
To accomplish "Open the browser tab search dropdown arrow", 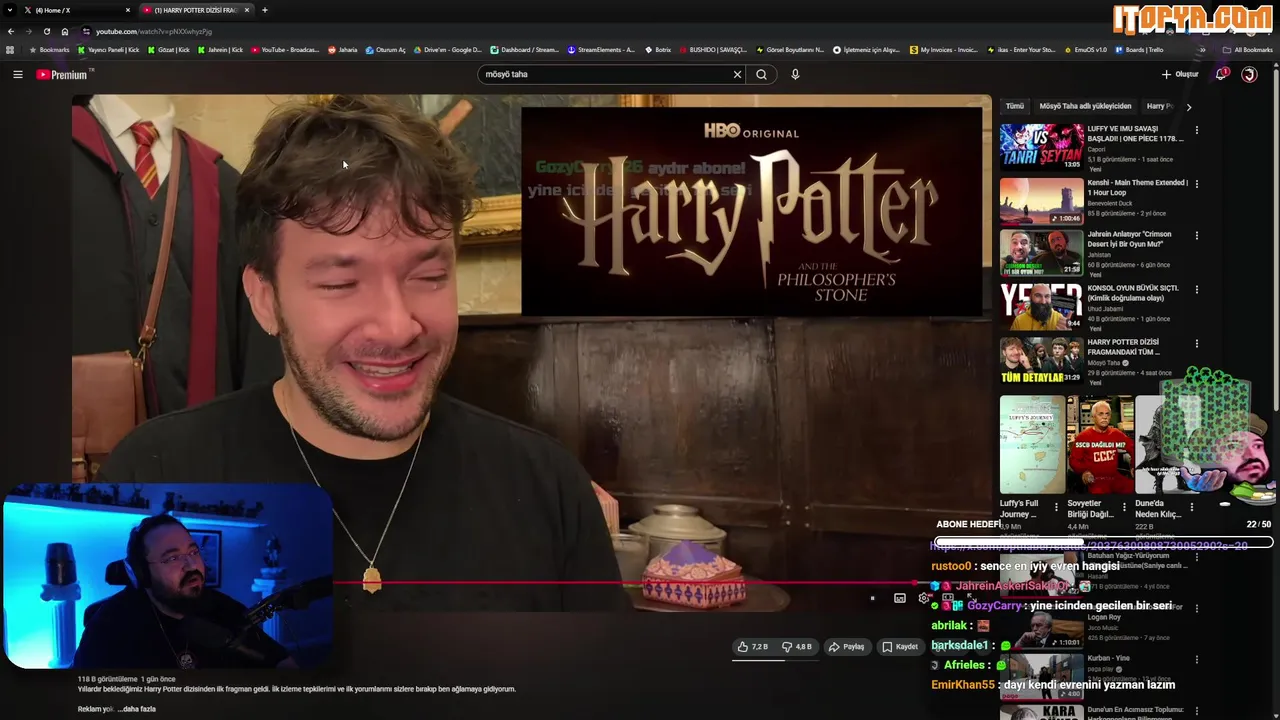I will pyautogui.click(x=9, y=10).
